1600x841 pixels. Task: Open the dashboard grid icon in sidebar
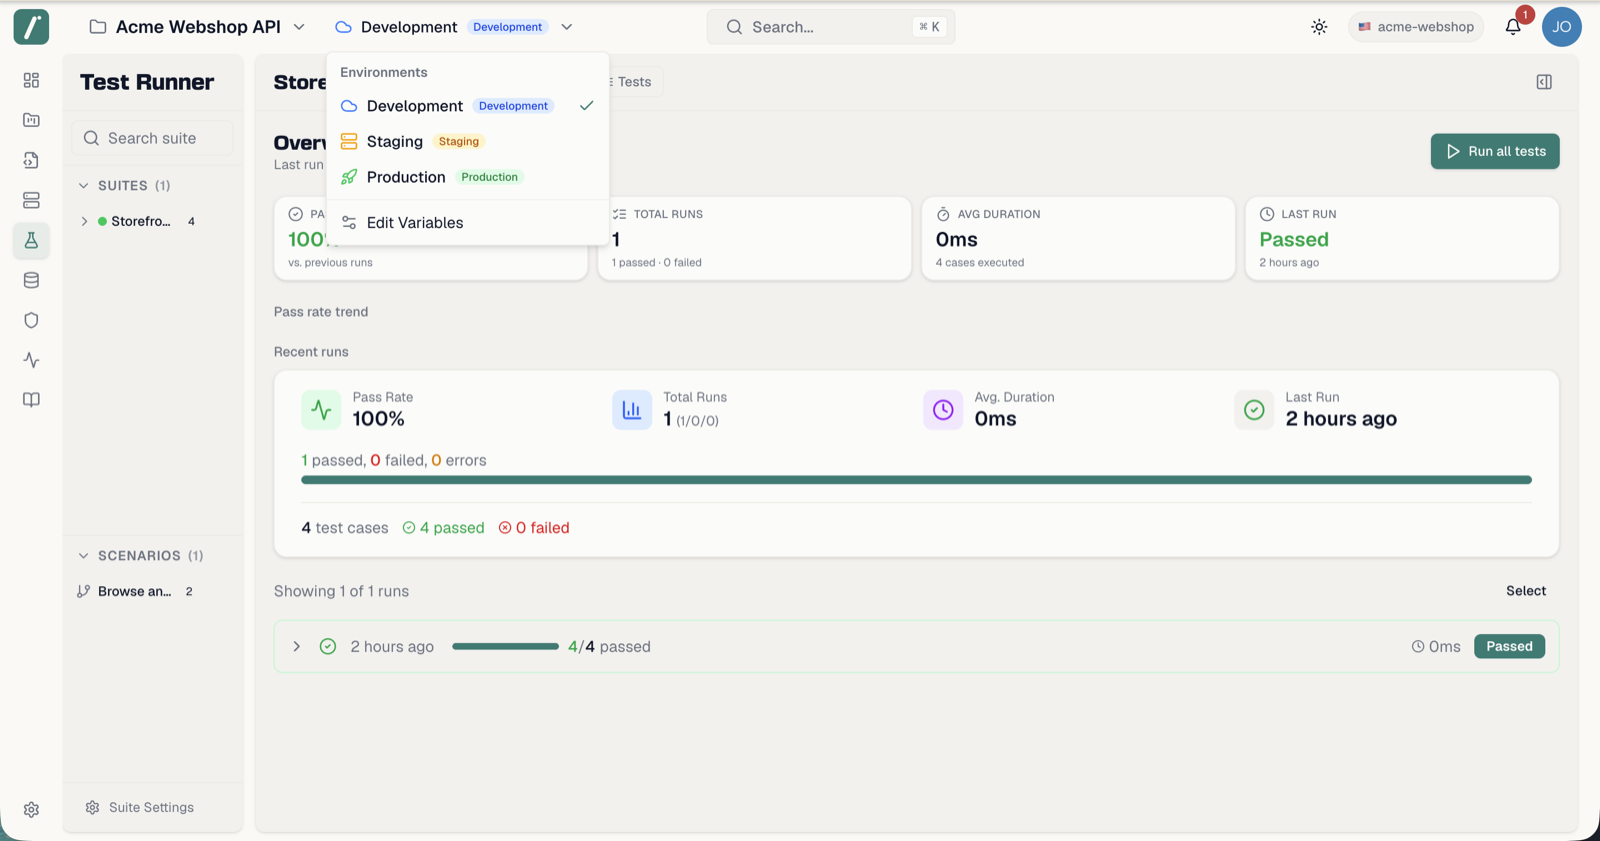point(31,80)
